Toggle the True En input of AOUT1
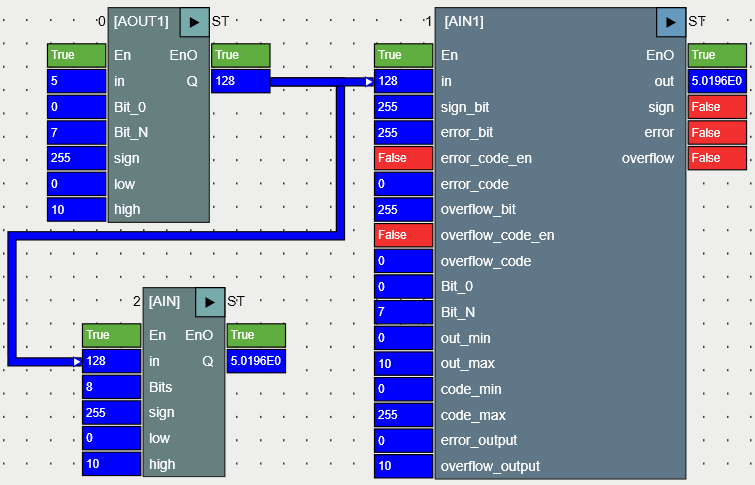This screenshot has width=755, height=485. [x=76, y=55]
